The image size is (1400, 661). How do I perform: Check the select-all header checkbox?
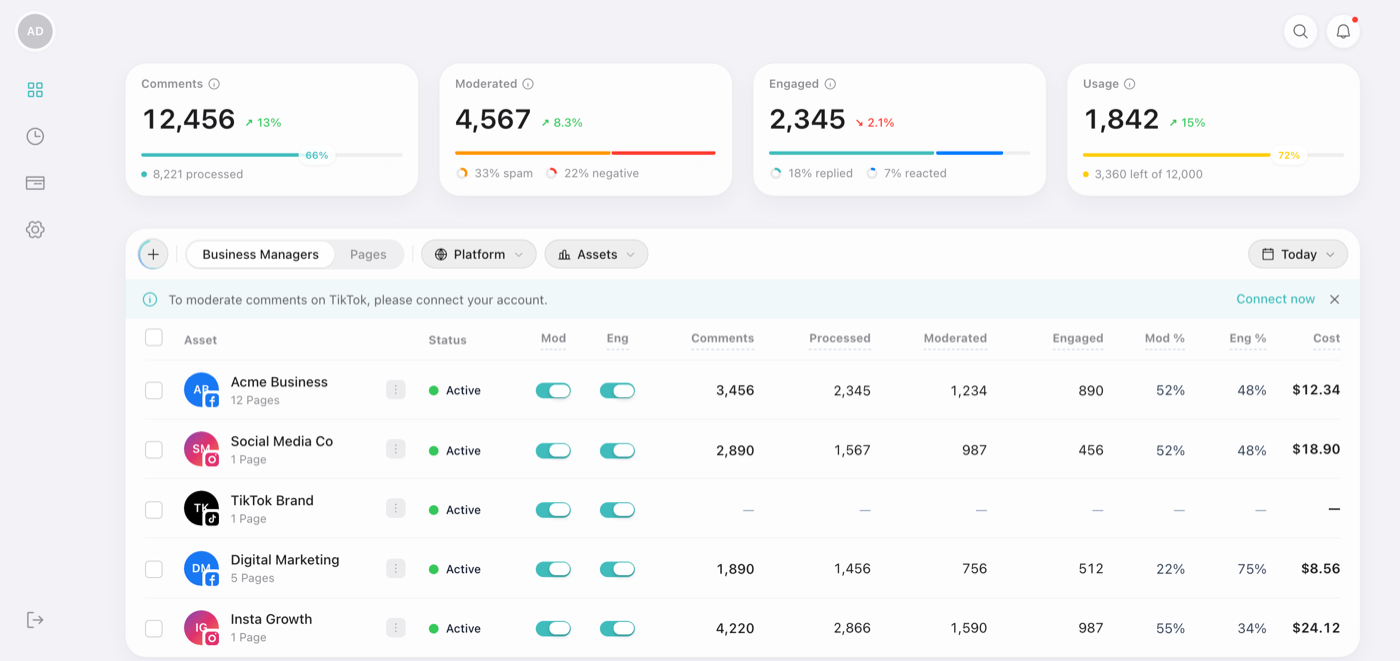point(154,338)
